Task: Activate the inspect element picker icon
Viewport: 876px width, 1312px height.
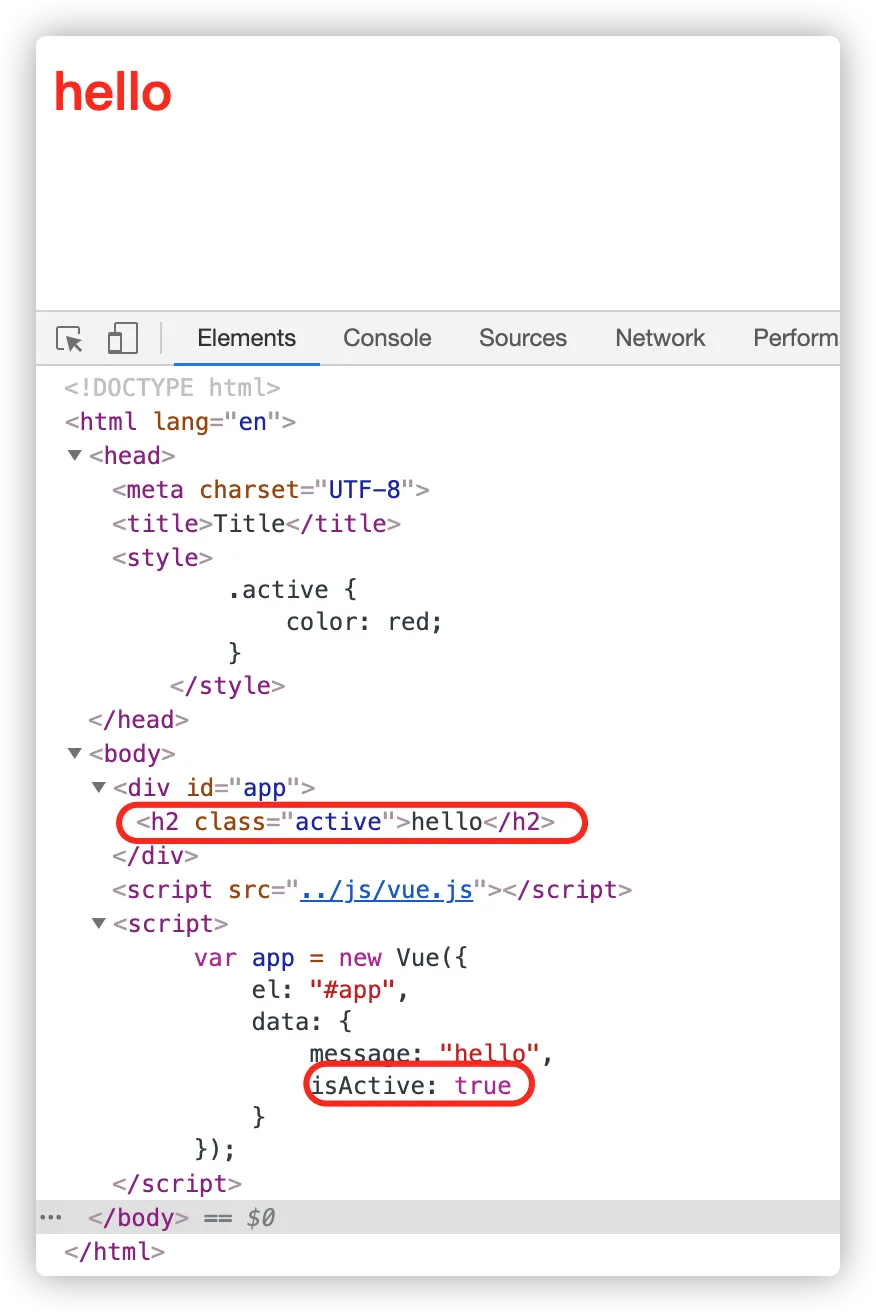Action: click(x=70, y=339)
